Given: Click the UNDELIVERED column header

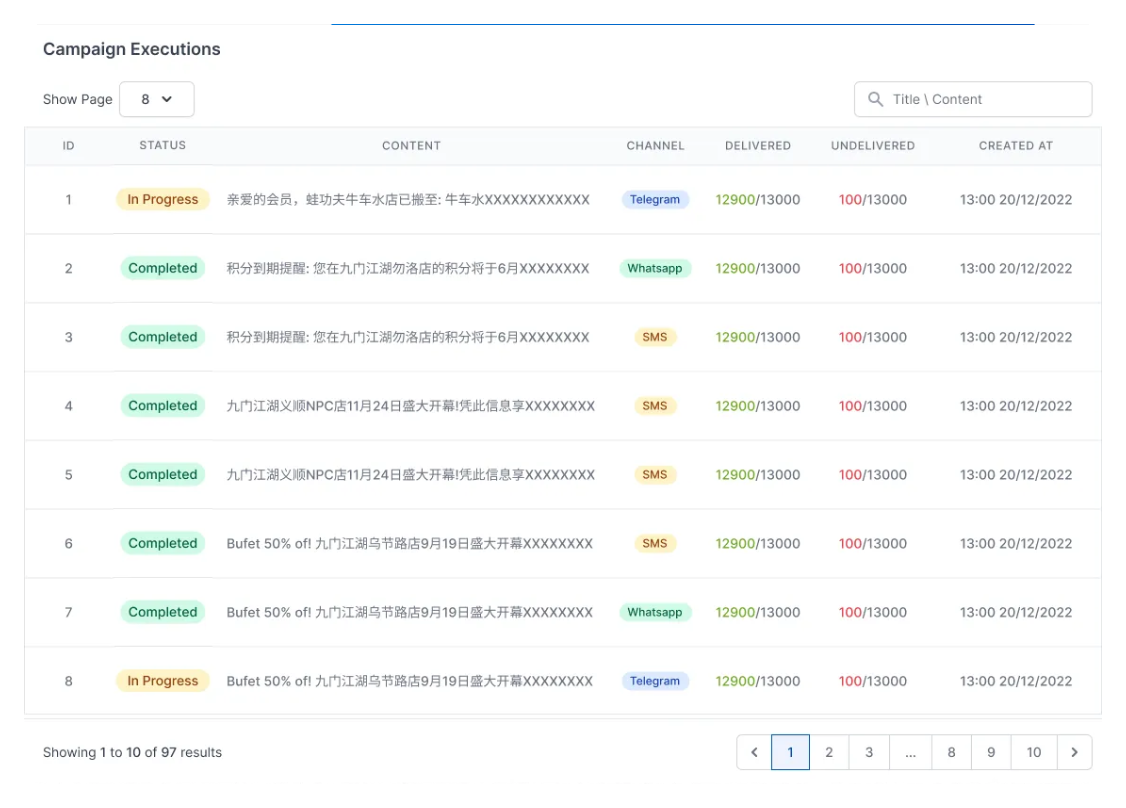Looking at the screenshot, I should [x=873, y=146].
